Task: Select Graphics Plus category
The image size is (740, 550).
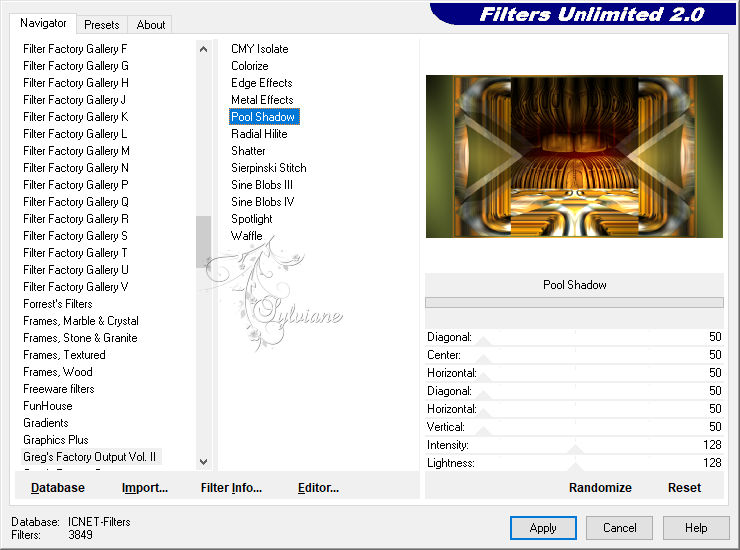Action: click(x=56, y=440)
